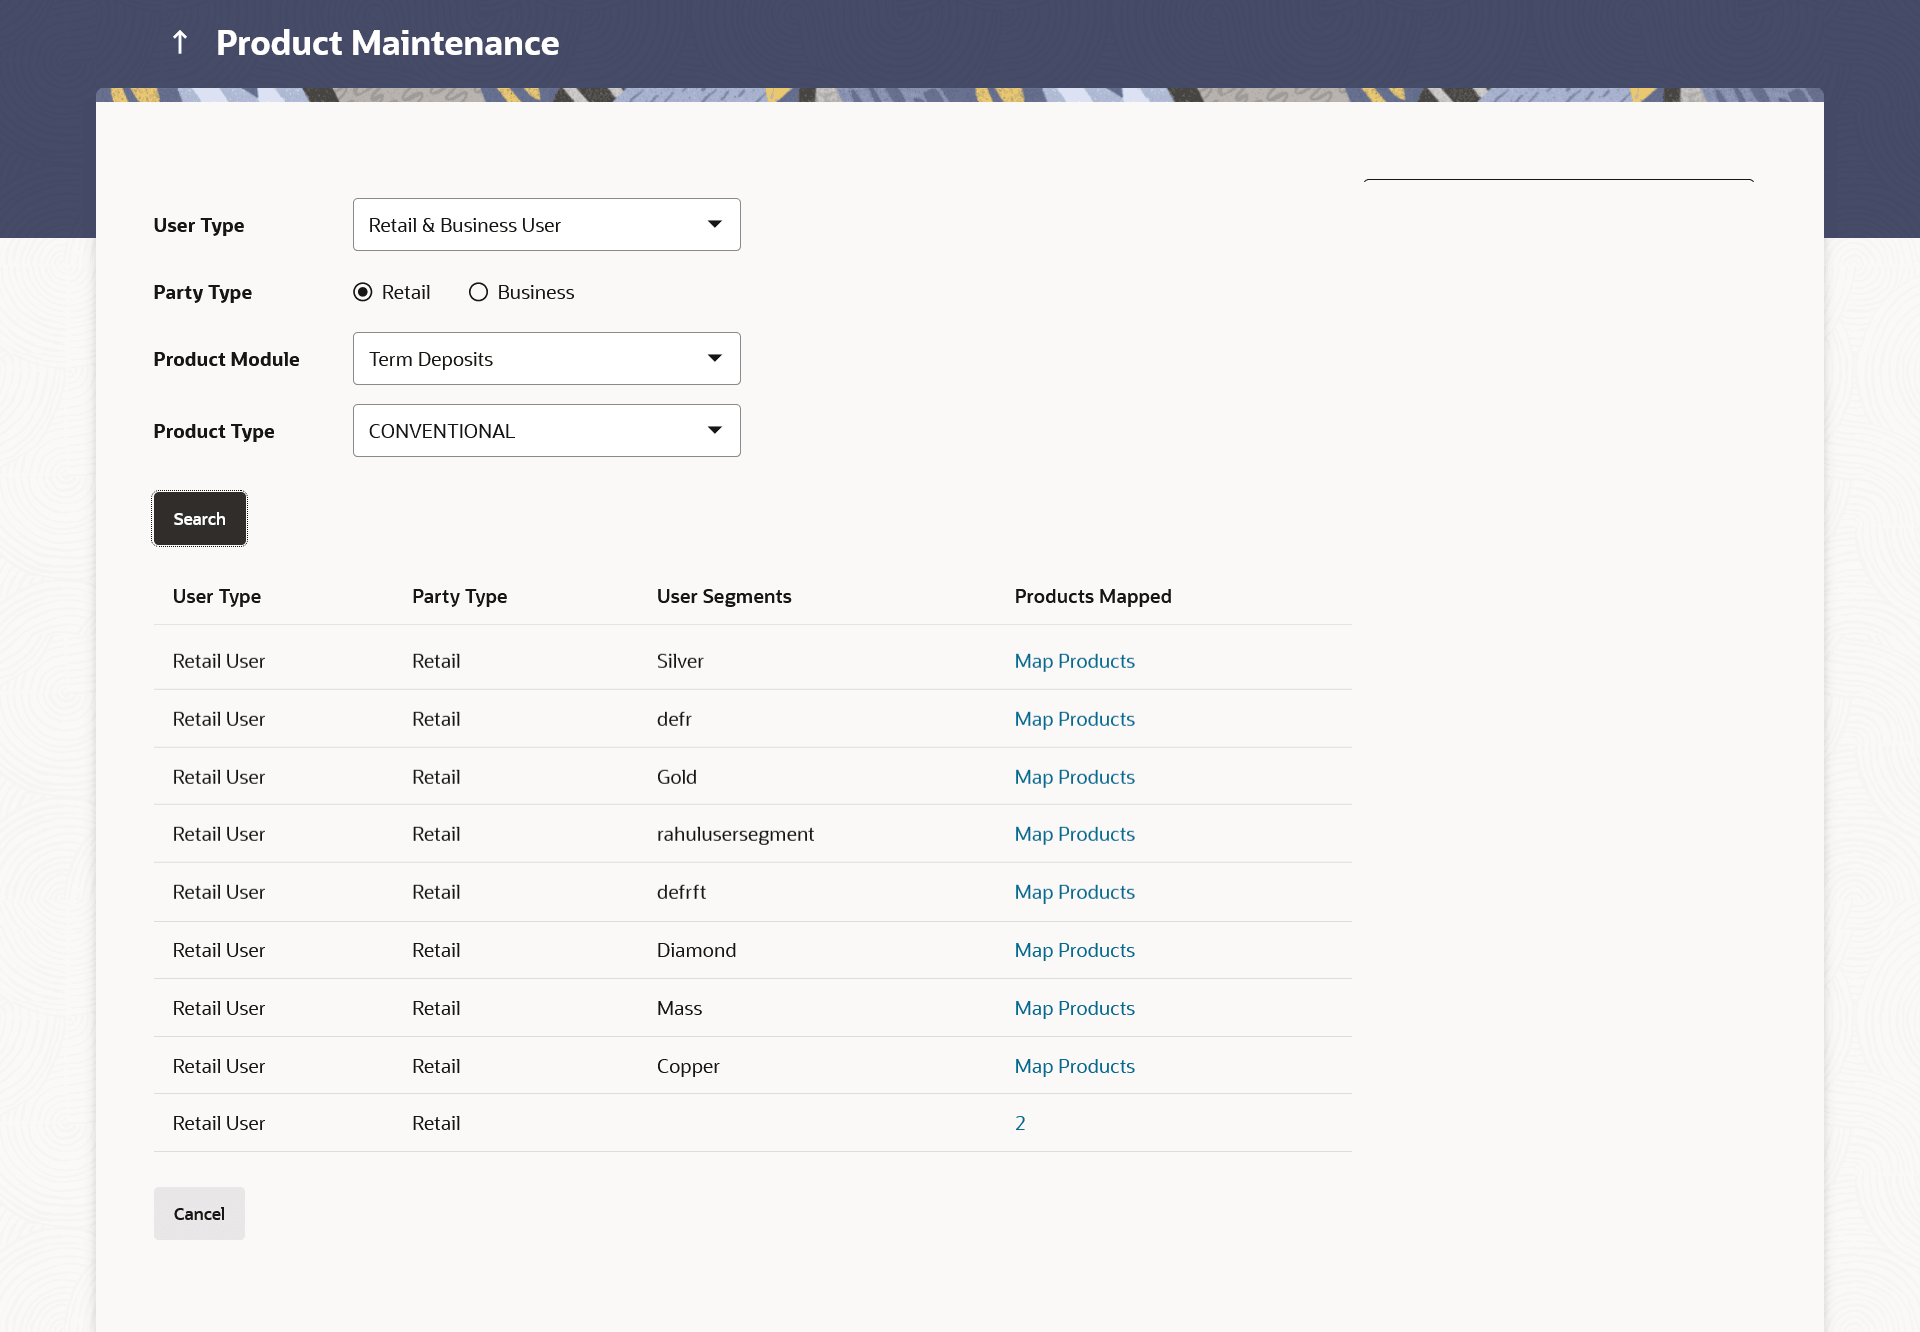
Task: Click the Products Mapped column header
Action: click(1093, 596)
